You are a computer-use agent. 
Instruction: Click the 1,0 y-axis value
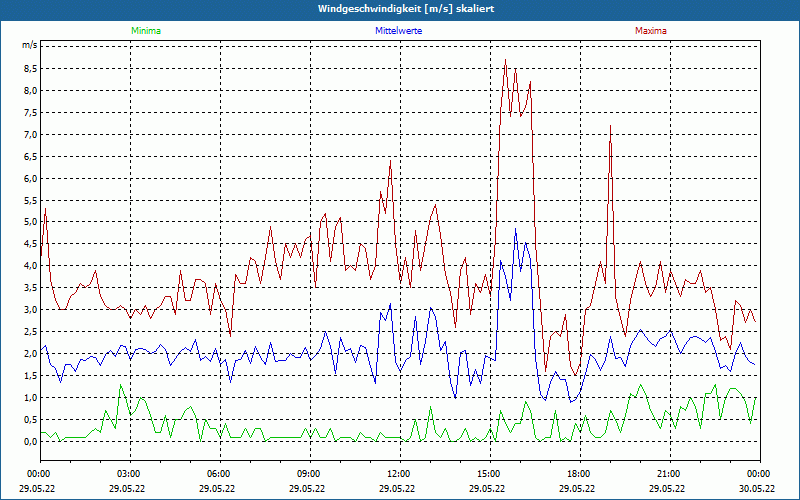click(x=31, y=397)
